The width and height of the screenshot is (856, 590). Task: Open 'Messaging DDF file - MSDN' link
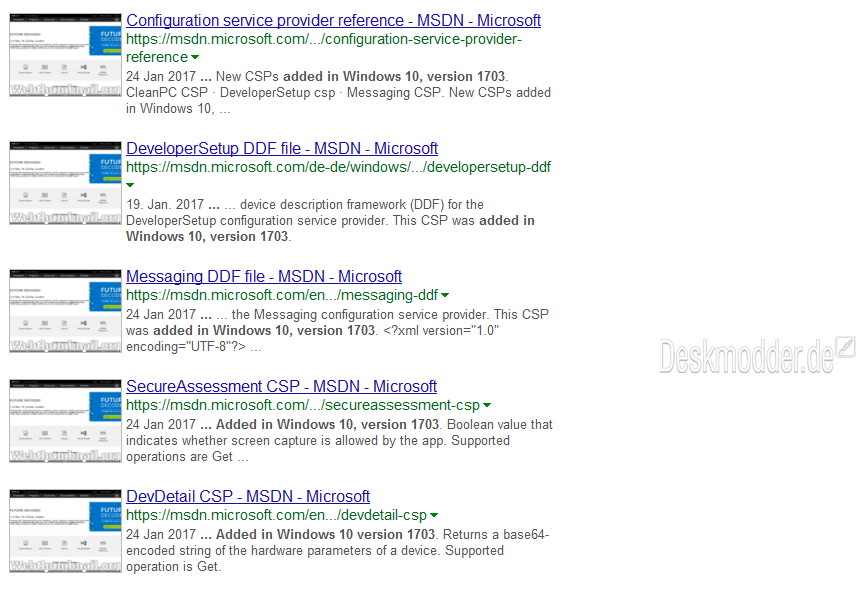click(x=264, y=277)
